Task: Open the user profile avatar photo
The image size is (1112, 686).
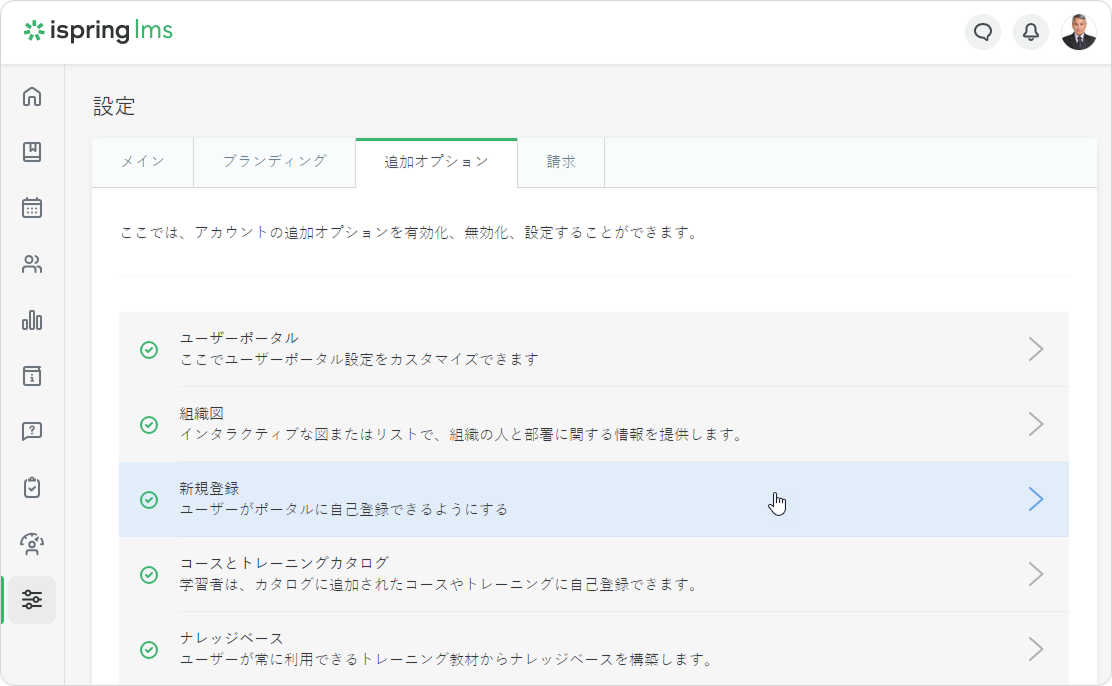Action: (1079, 32)
